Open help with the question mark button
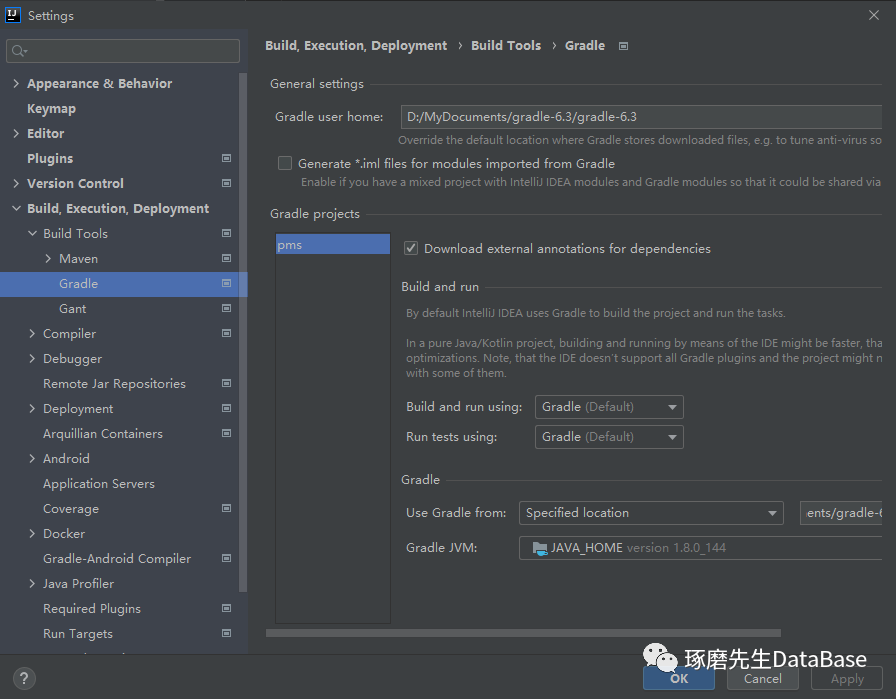 [x=24, y=678]
